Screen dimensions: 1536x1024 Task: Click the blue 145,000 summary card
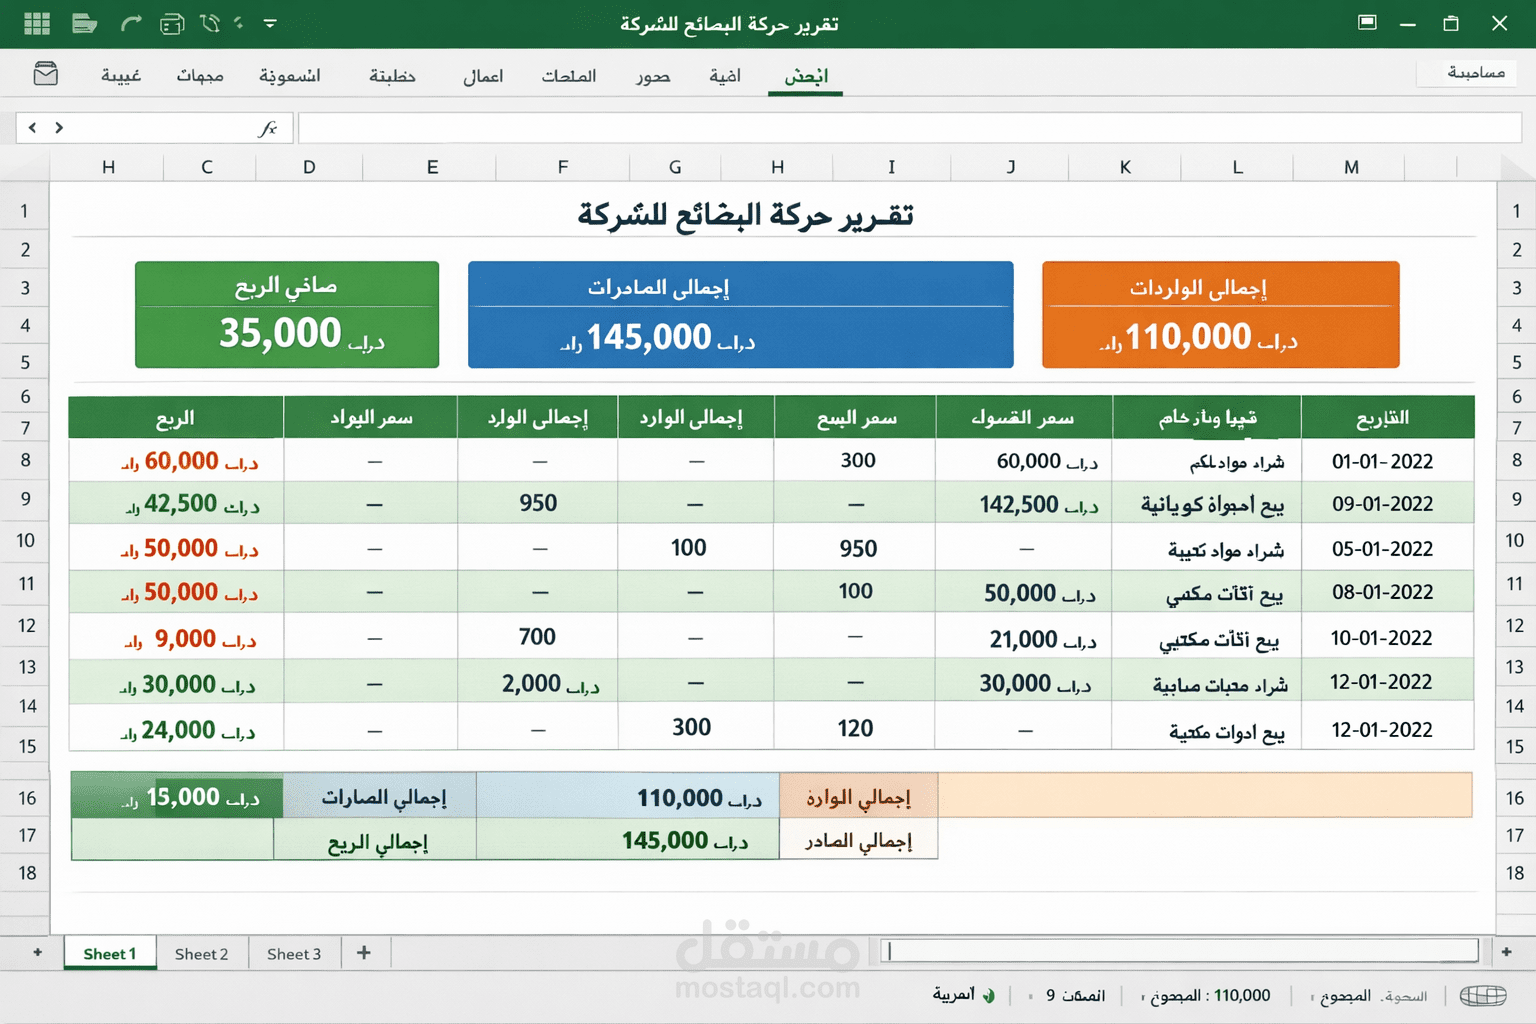[740, 315]
